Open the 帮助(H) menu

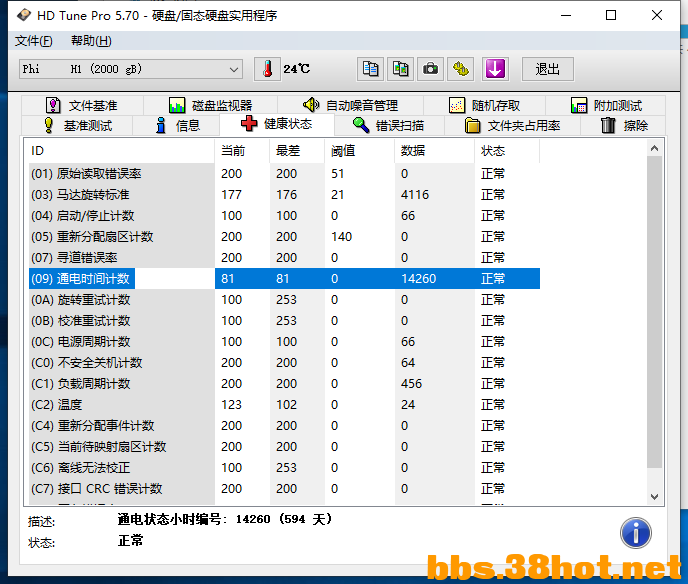click(x=91, y=41)
